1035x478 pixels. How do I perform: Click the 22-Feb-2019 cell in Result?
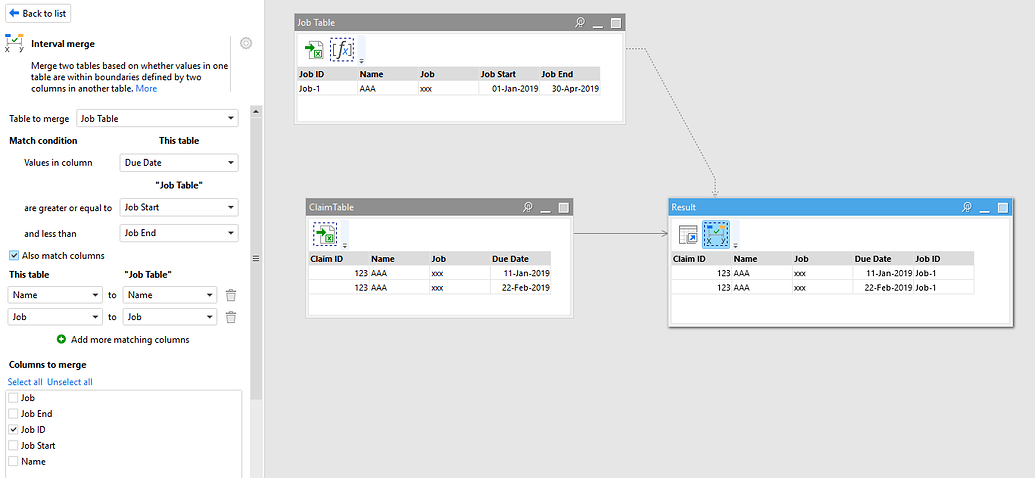tap(883, 287)
